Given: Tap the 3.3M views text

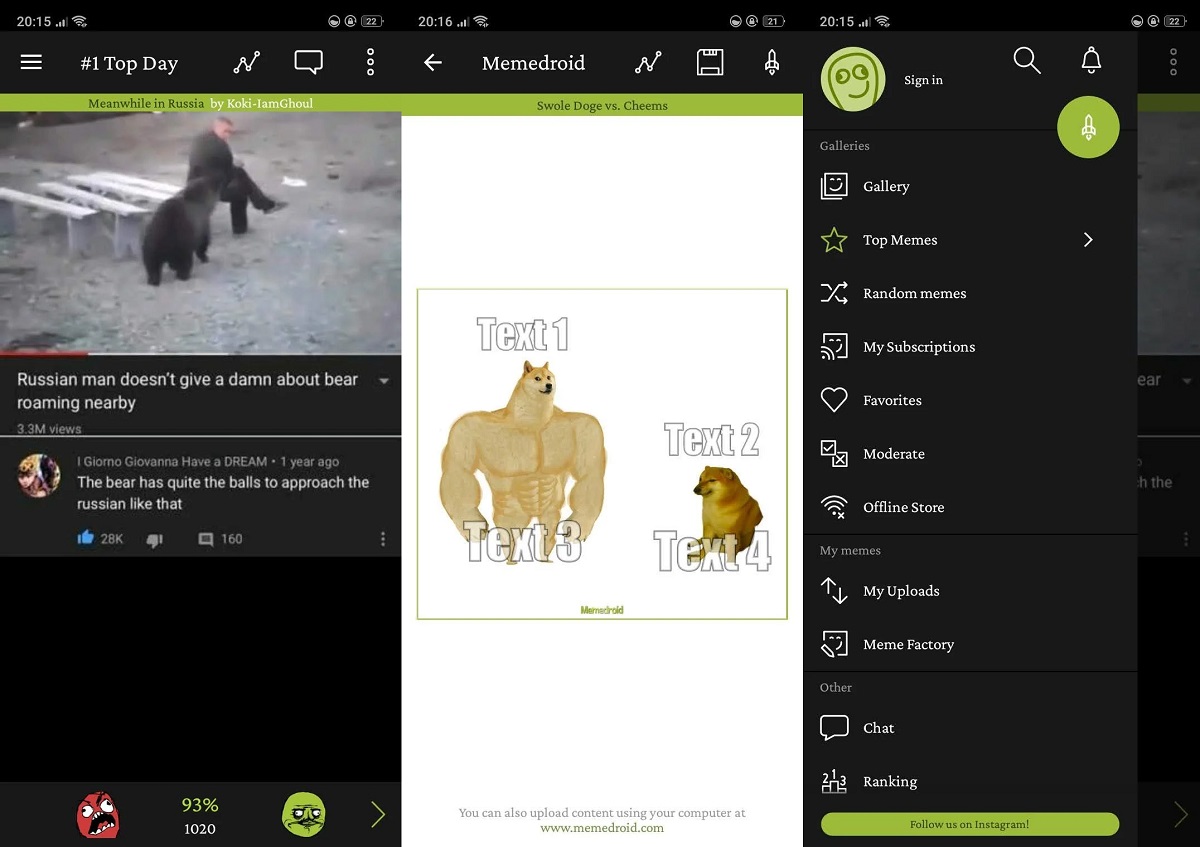Looking at the screenshot, I should (49, 429).
